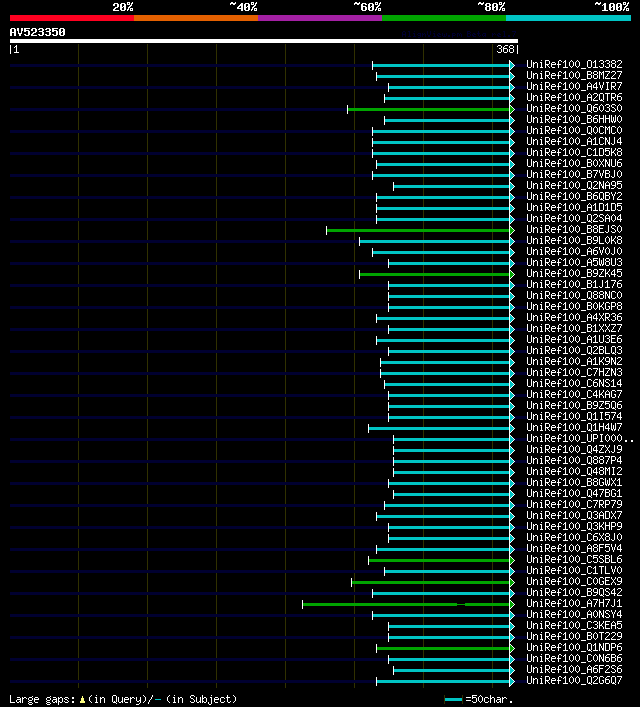Select the UniRef100_B8EJS0 label

point(574,229)
